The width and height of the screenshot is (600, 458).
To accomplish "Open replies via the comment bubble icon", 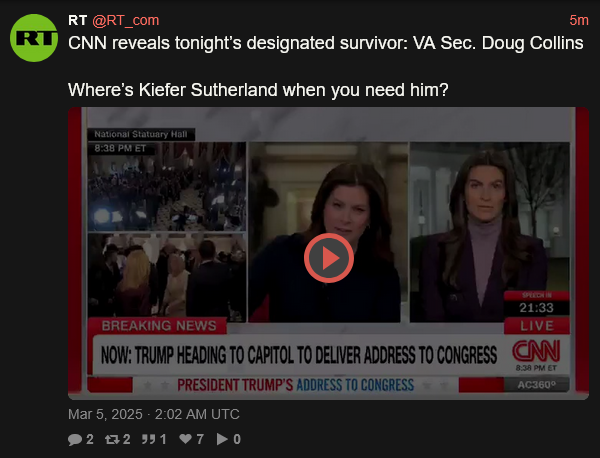I will tap(75, 439).
